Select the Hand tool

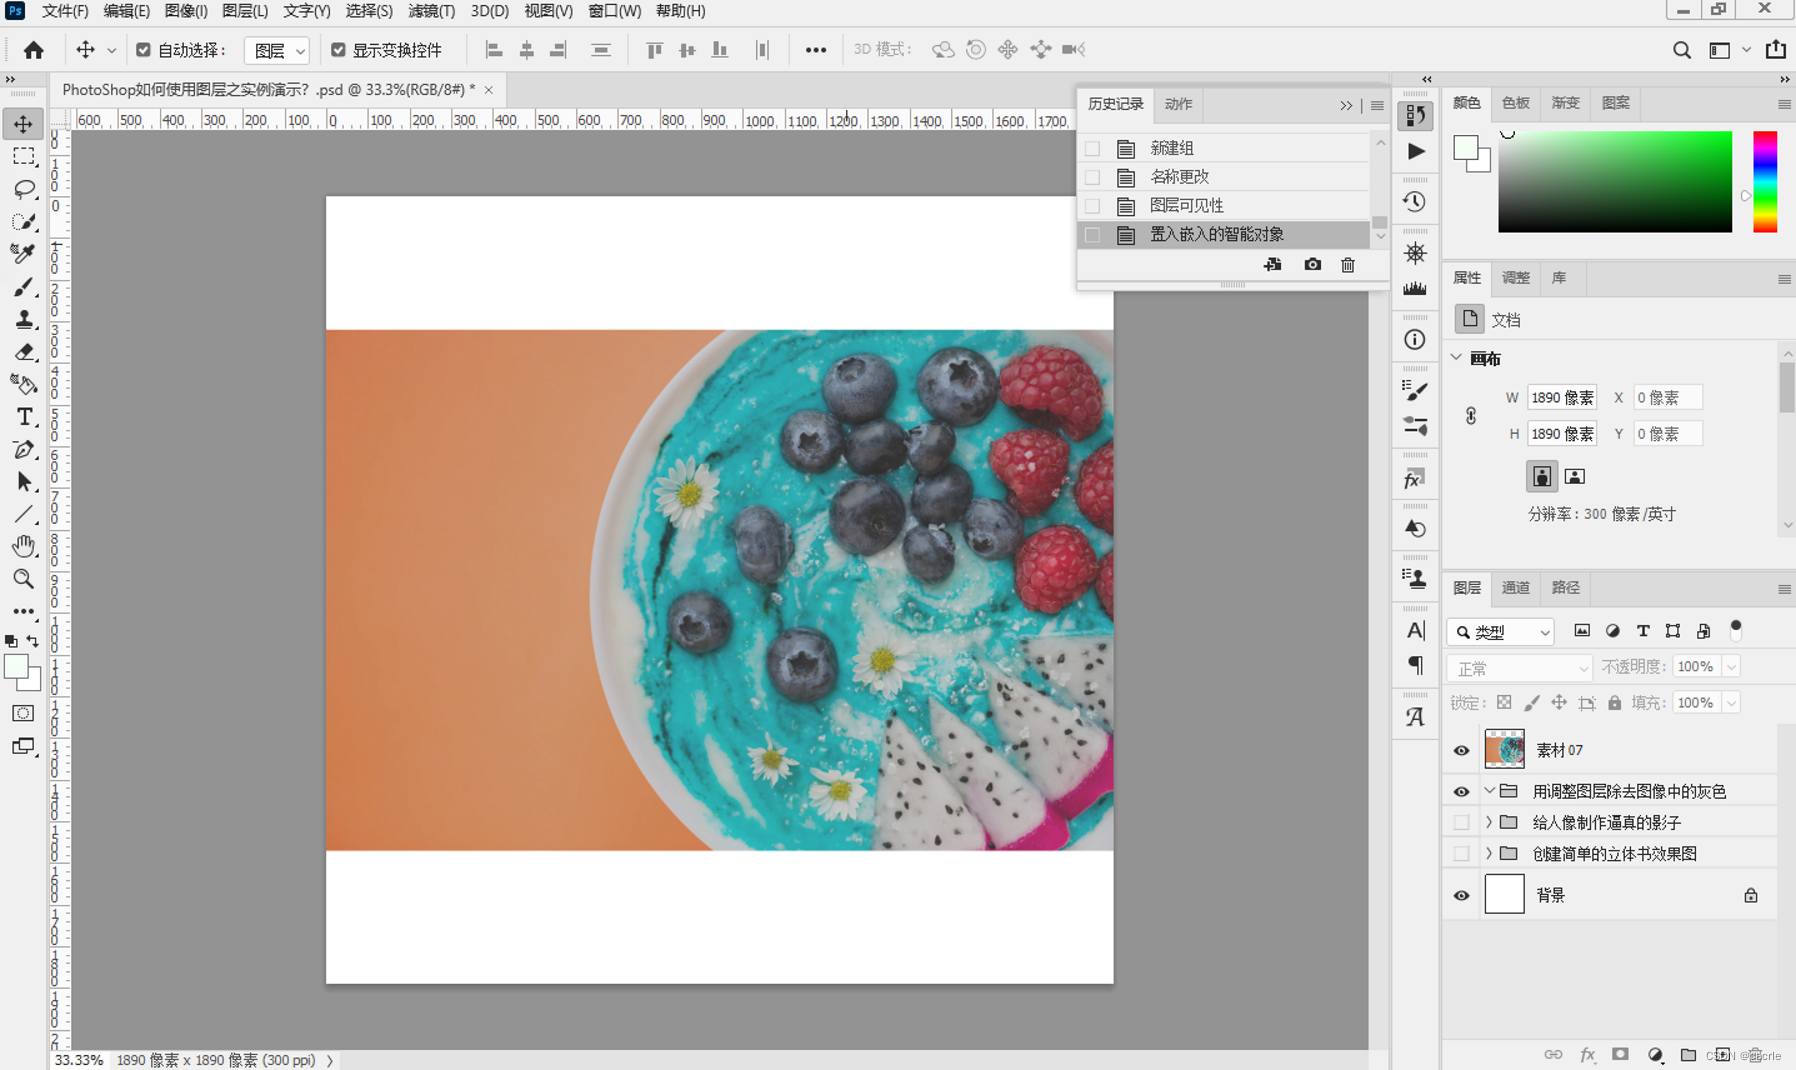point(23,546)
